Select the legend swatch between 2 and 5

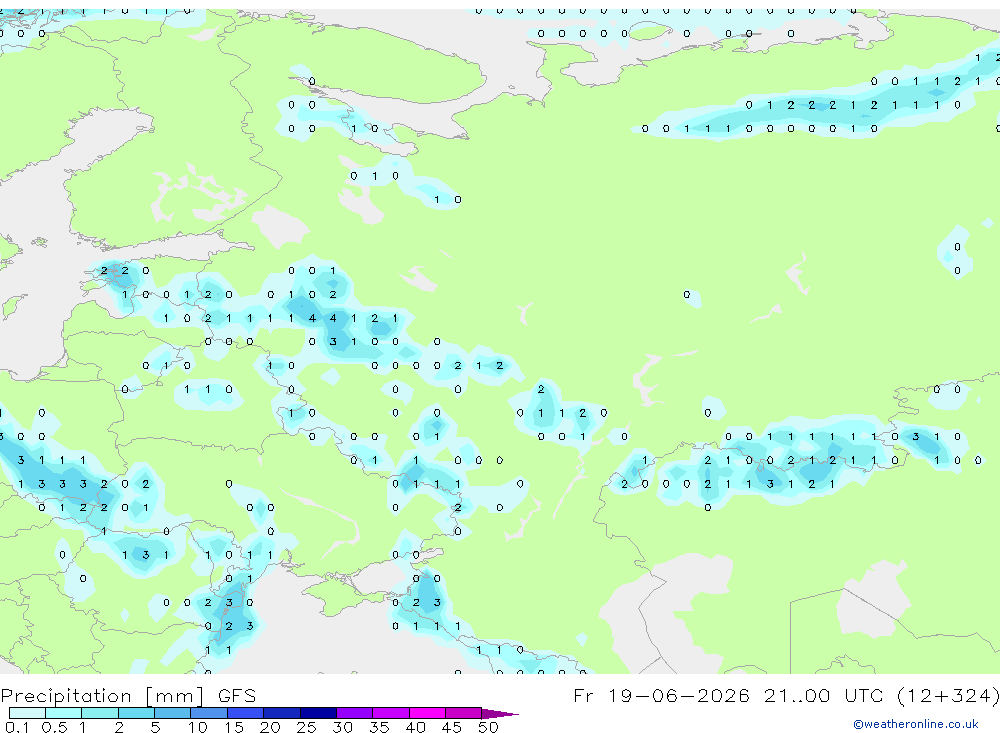(x=136, y=713)
